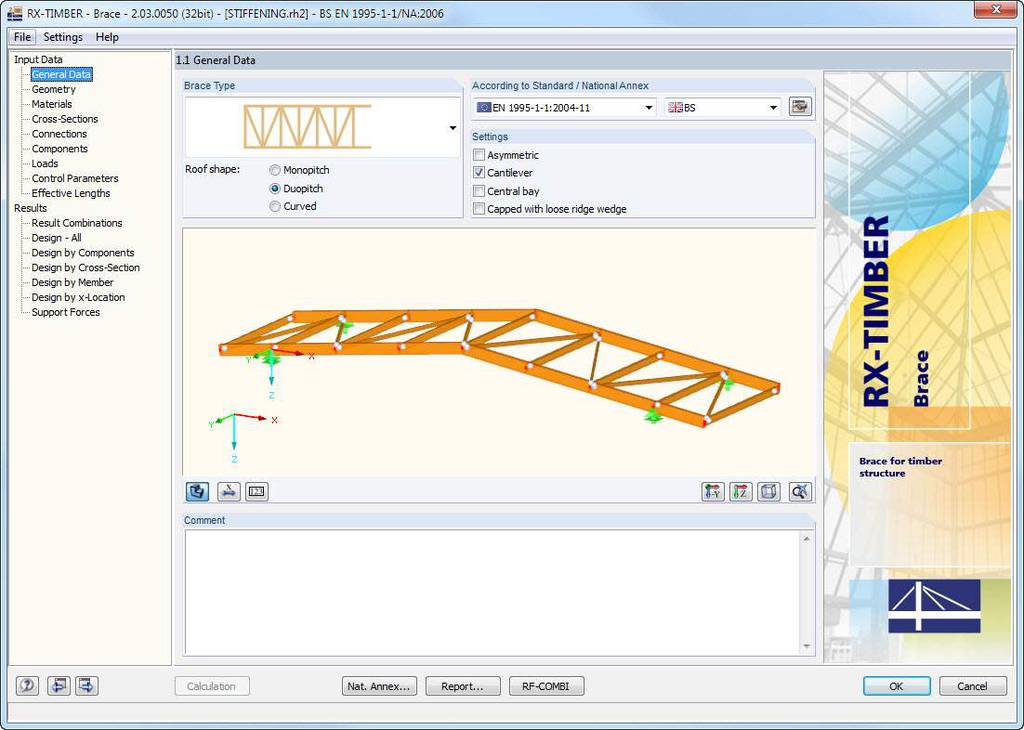Open the EN 1995-1-1:2004-11 standard dropdown

pos(648,108)
